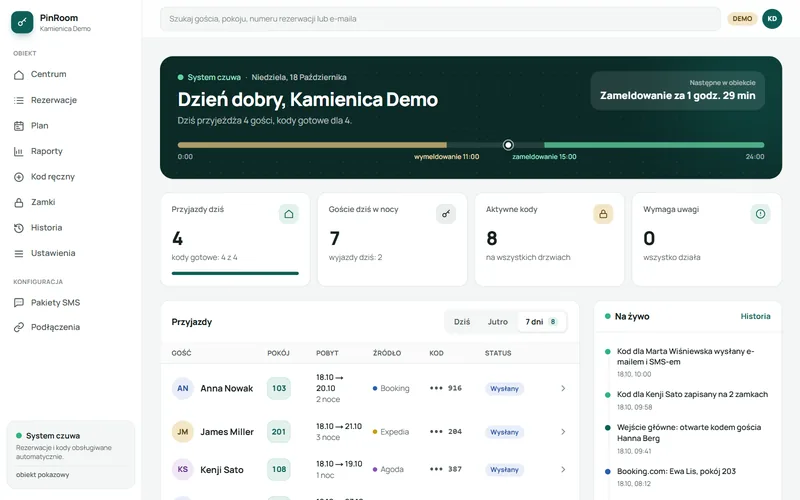Image resolution: width=800 pixels, height=500 pixels.
Task: Click Expedia source for James Miller
Action: point(391,432)
